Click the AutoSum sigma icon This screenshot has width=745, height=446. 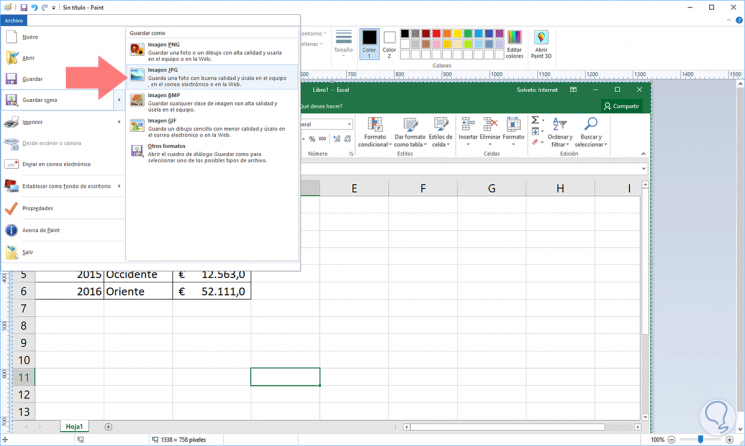click(535, 120)
